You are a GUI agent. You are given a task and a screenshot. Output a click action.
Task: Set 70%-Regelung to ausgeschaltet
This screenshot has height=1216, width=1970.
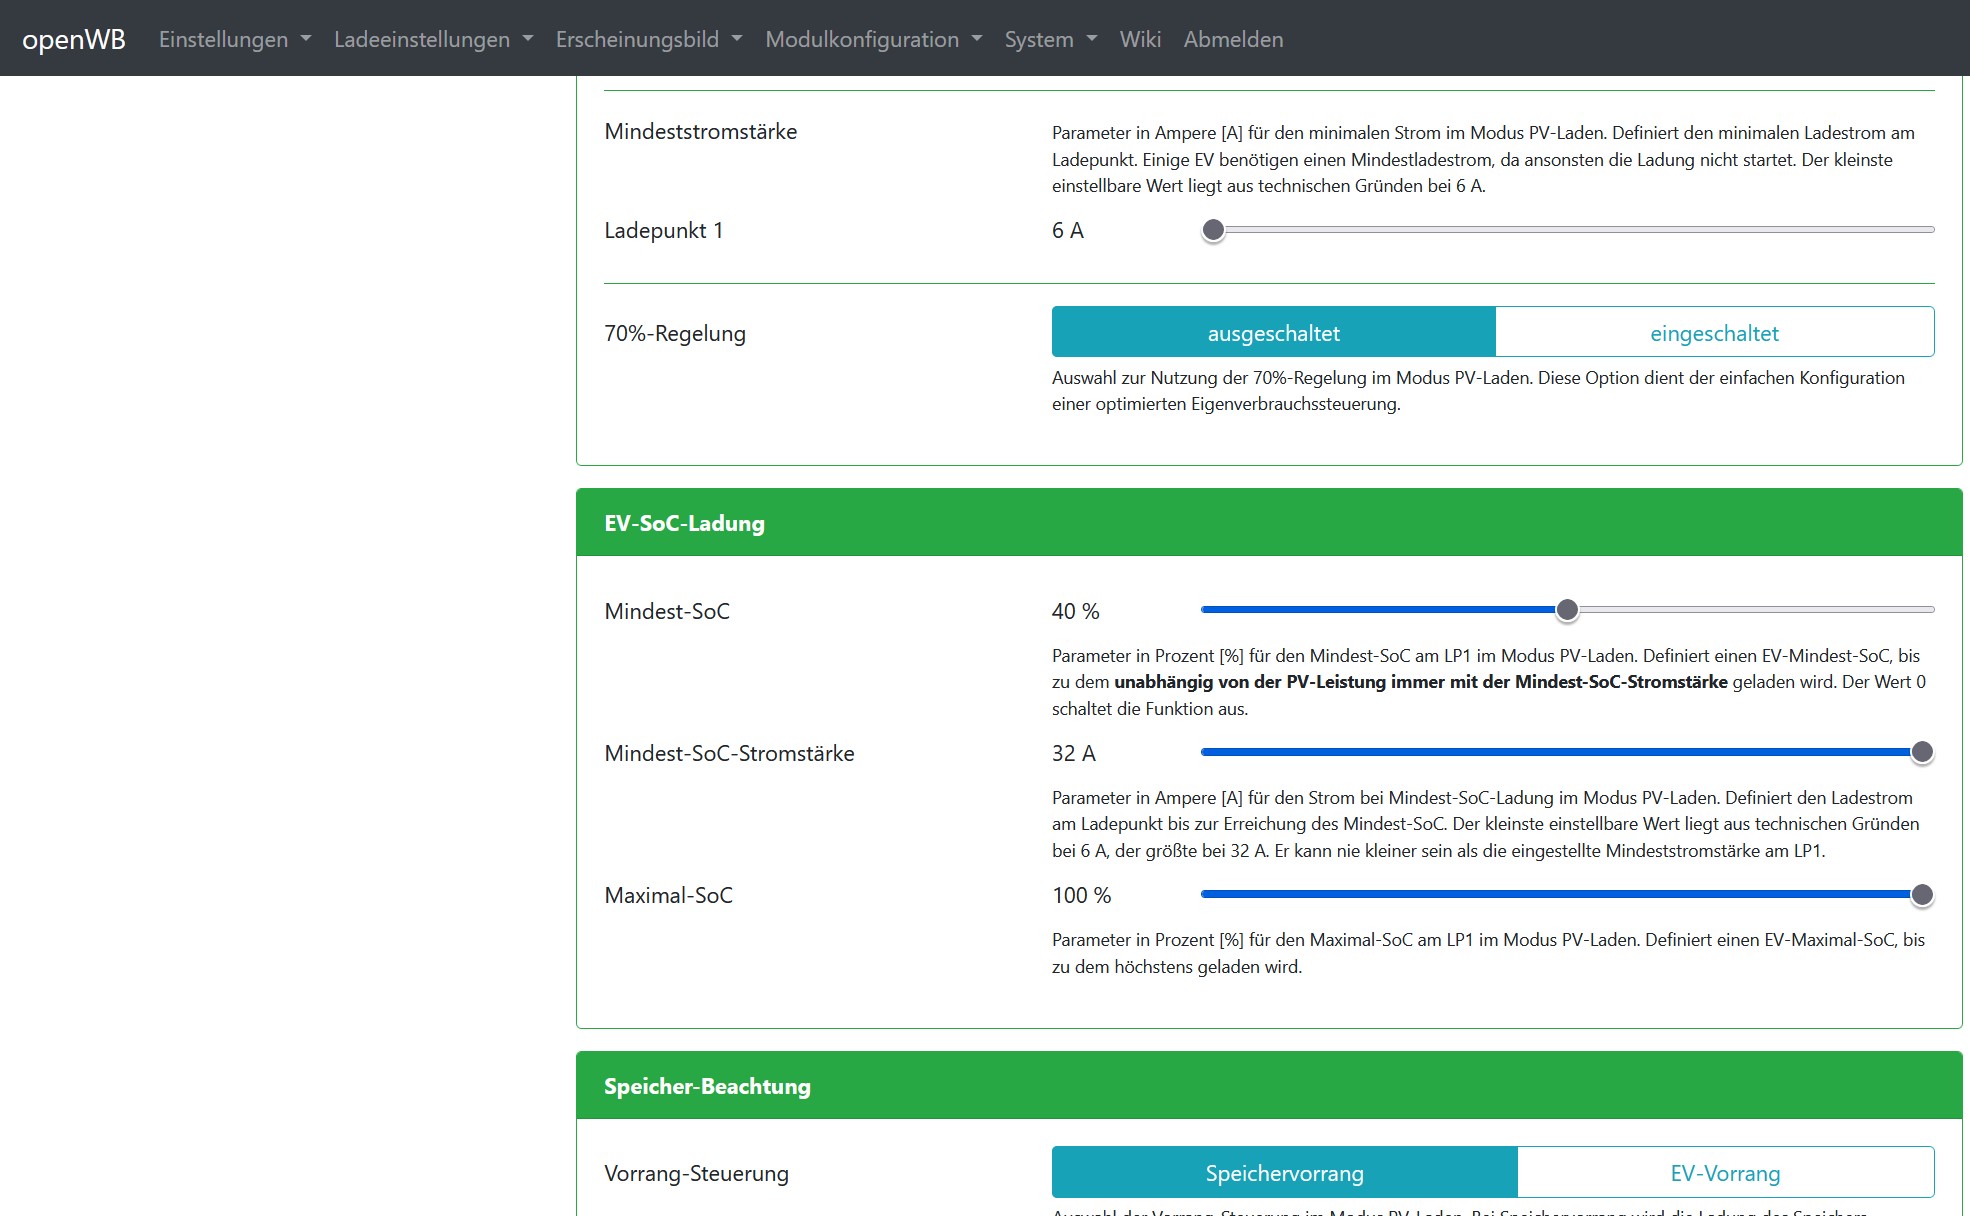(1273, 333)
